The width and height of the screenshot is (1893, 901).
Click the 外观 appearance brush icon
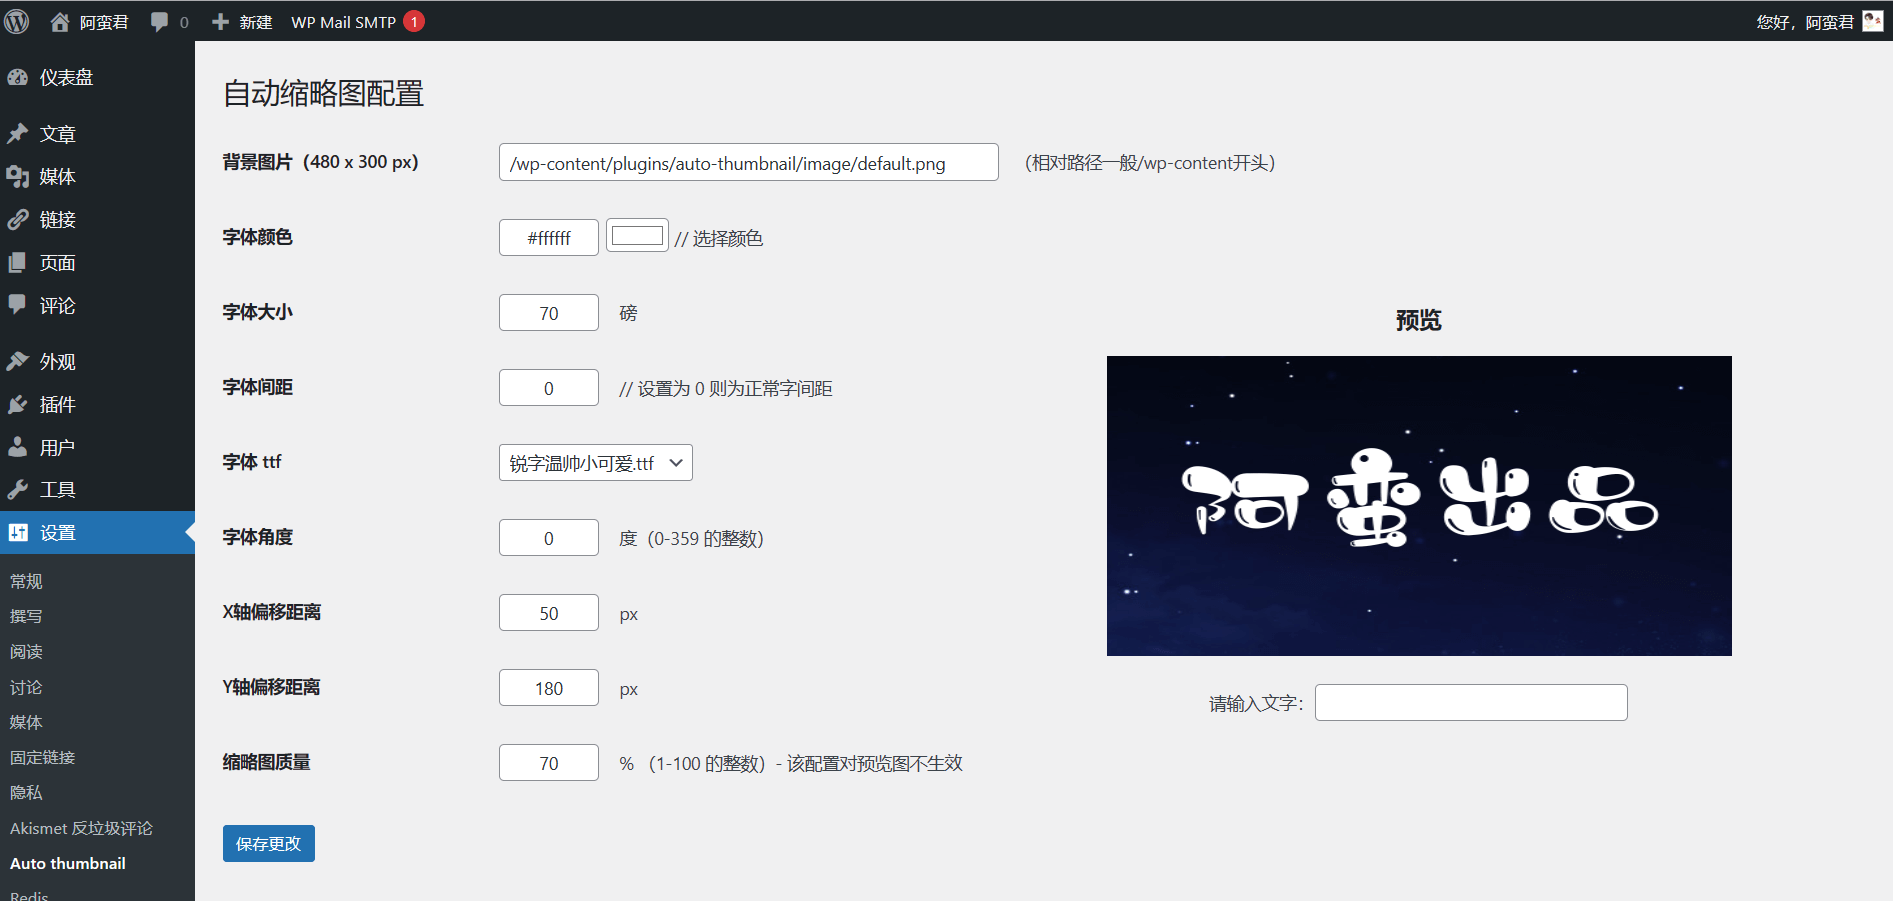coord(19,361)
